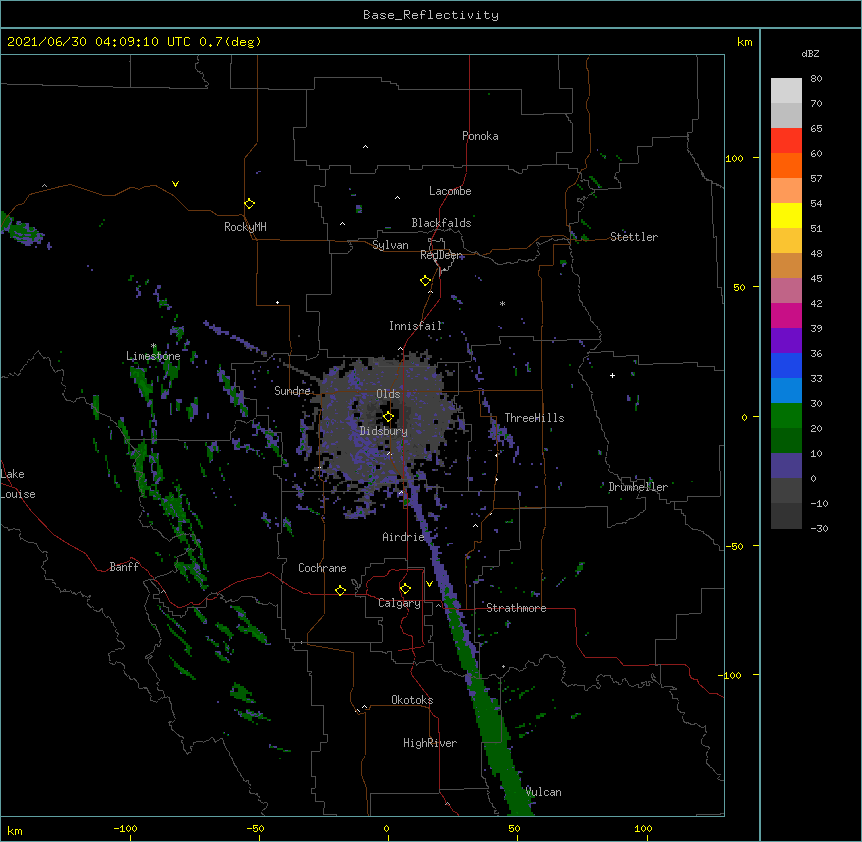Image resolution: width=862 pixels, height=842 pixels.
Task: Click the ThreeHills label
Action: pyautogui.click(x=534, y=418)
